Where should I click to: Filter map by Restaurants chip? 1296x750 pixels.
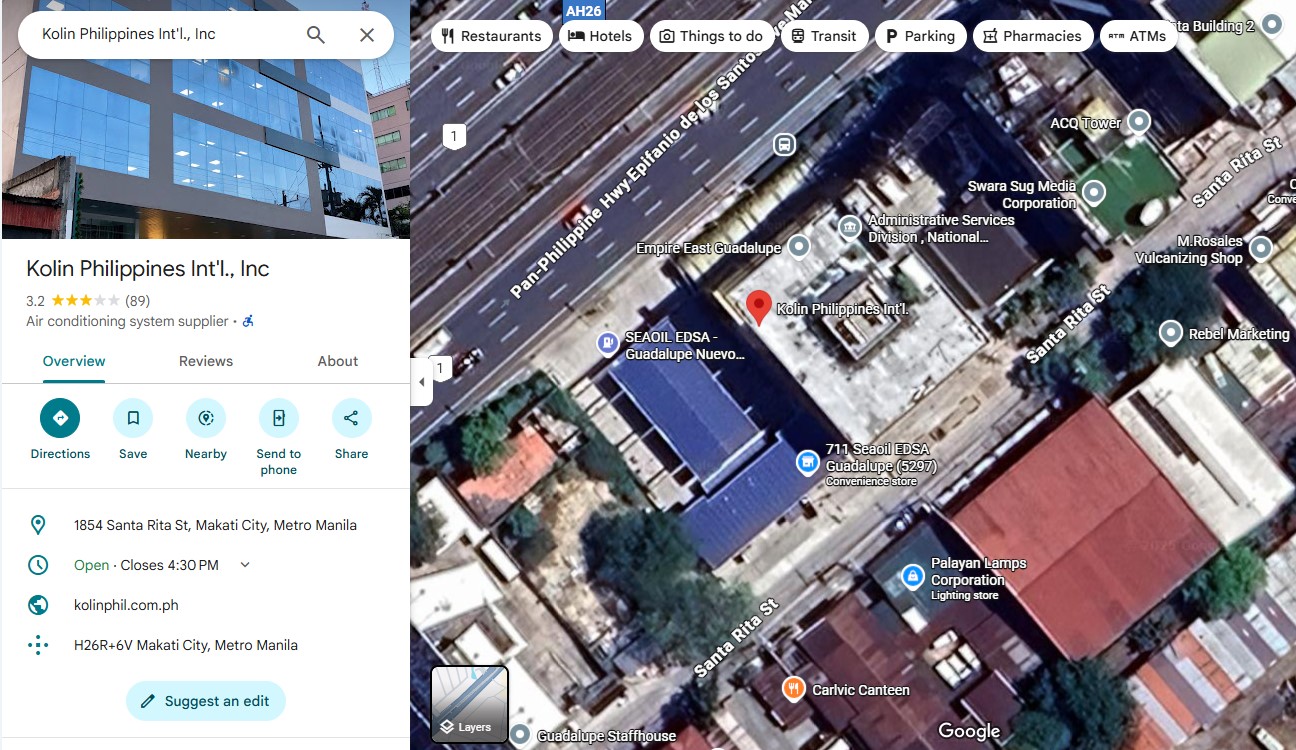(x=489, y=36)
